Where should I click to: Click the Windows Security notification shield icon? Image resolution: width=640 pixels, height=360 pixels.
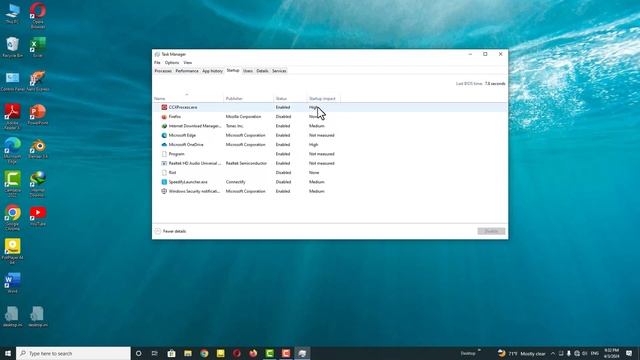pyautogui.click(x=164, y=191)
